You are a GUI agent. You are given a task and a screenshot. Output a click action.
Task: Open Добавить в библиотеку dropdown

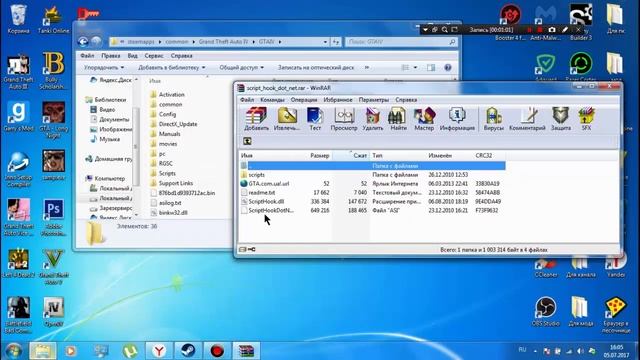(x=171, y=68)
